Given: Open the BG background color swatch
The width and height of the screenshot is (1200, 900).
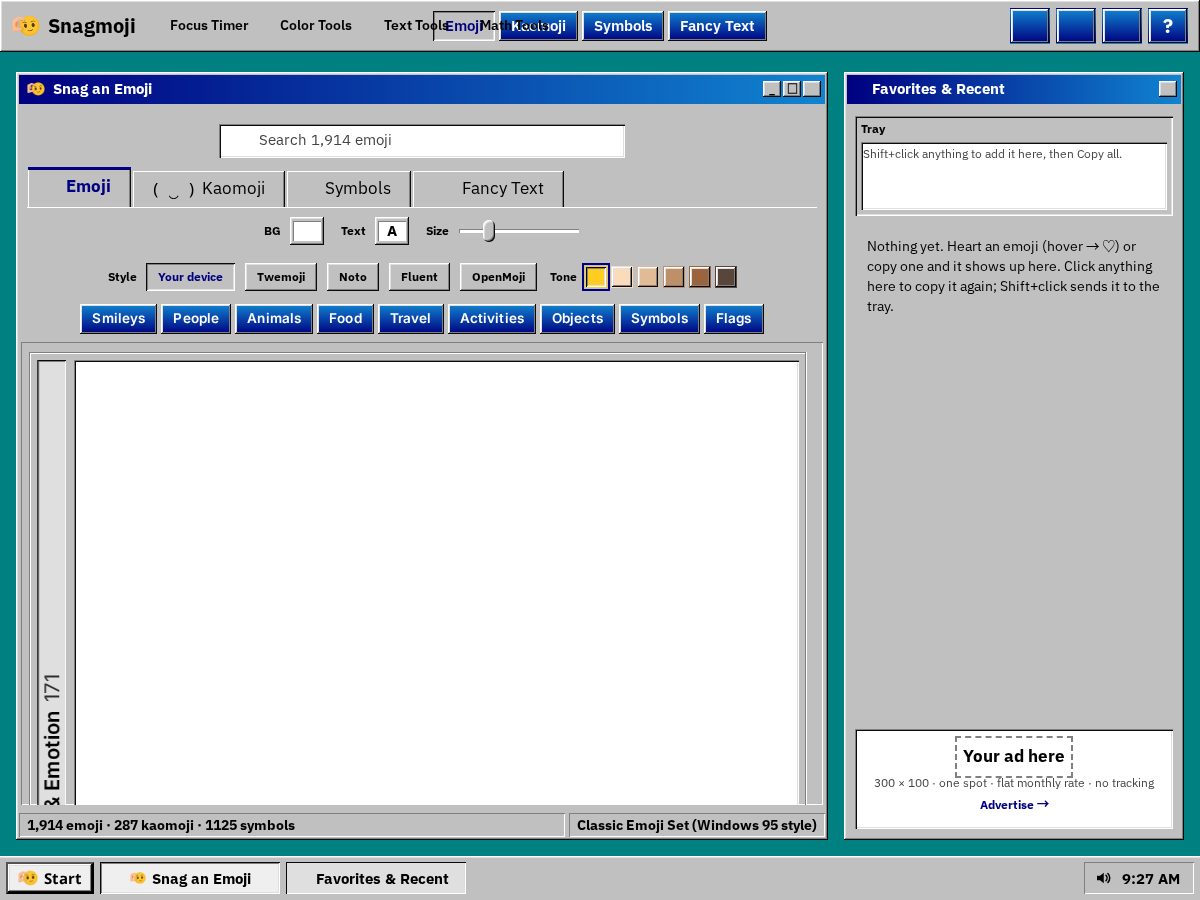Looking at the screenshot, I should click(x=307, y=231).
